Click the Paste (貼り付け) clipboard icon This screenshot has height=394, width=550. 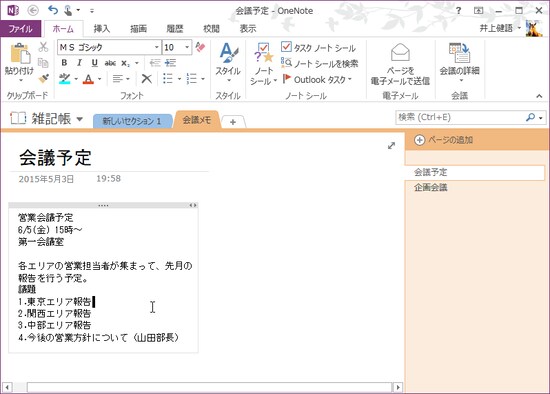[x=20, y=53]
